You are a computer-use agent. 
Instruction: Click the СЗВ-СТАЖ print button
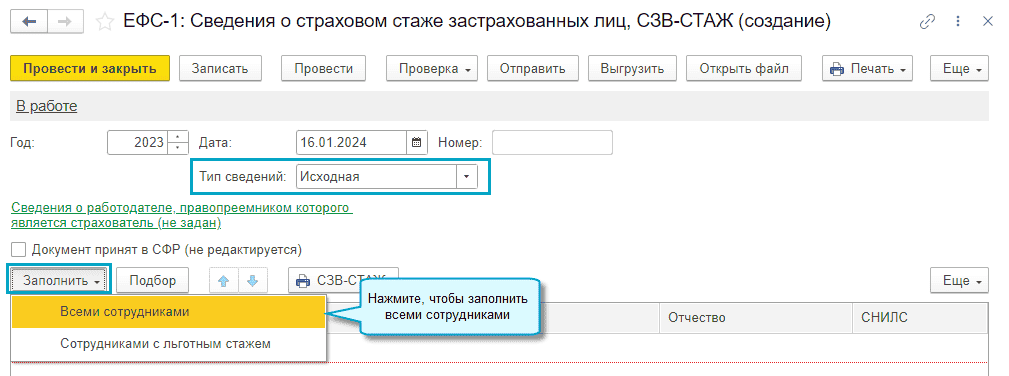tap(343, 281)
